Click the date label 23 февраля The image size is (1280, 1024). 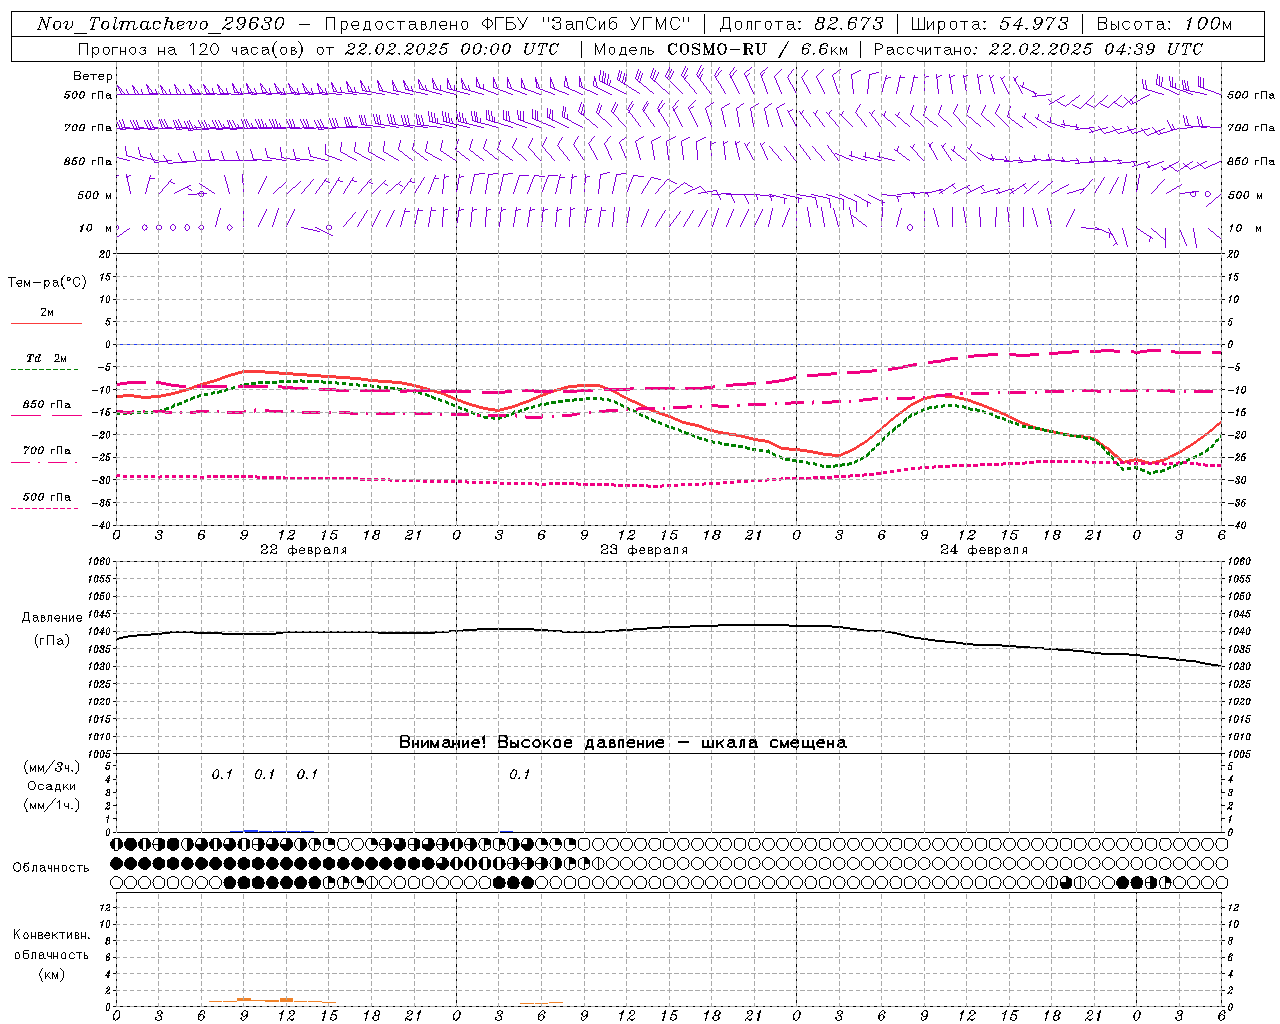tap(644, 550)
